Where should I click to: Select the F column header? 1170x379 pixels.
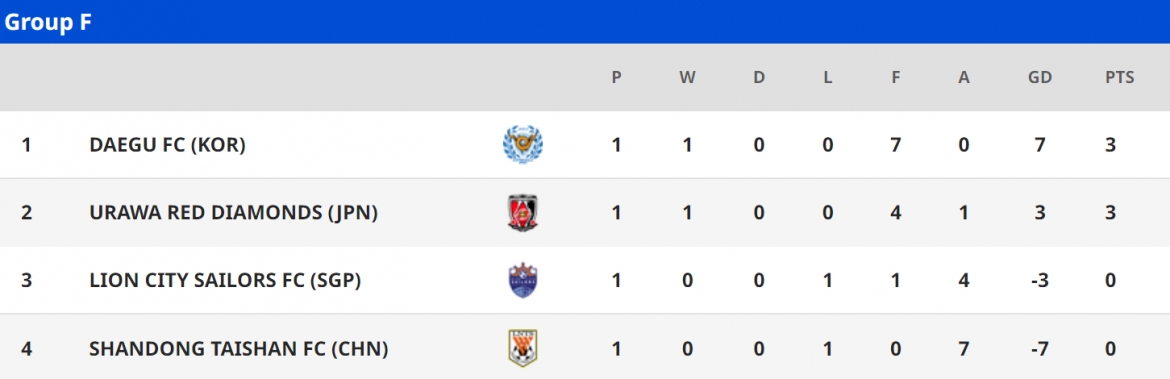point(896,77)
